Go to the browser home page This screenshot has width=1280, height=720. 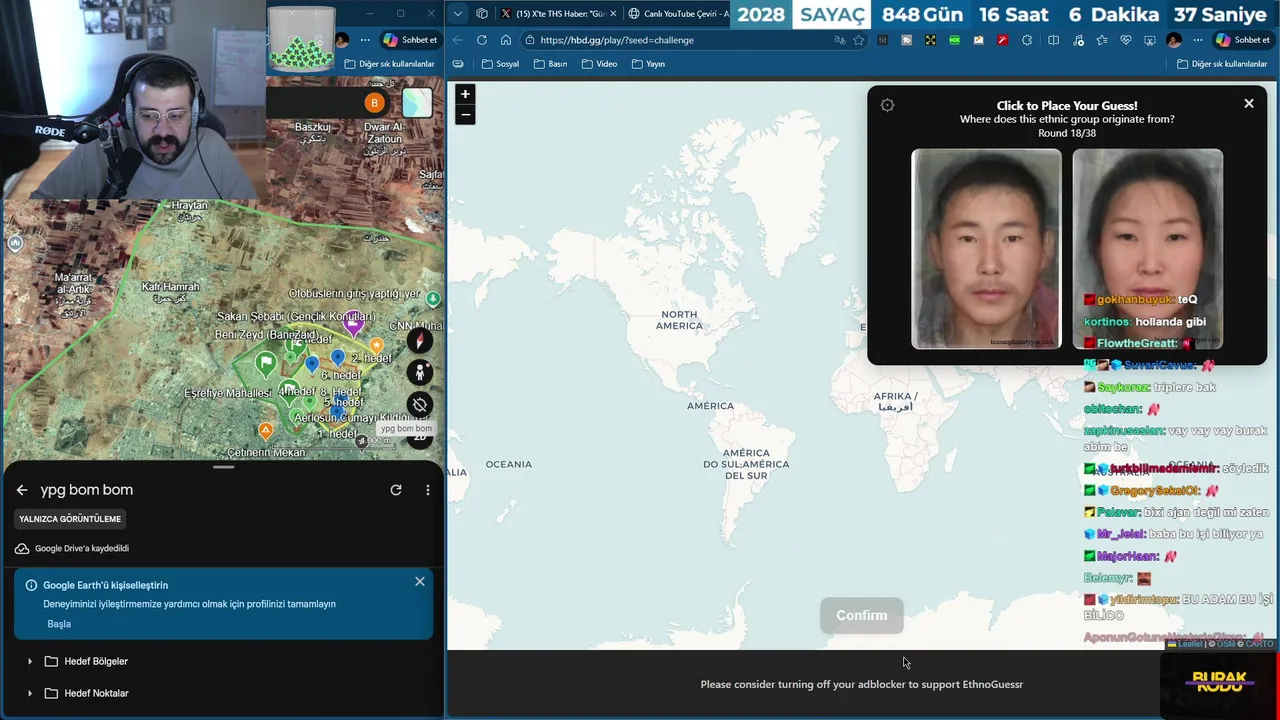click(x=506, y=40)
